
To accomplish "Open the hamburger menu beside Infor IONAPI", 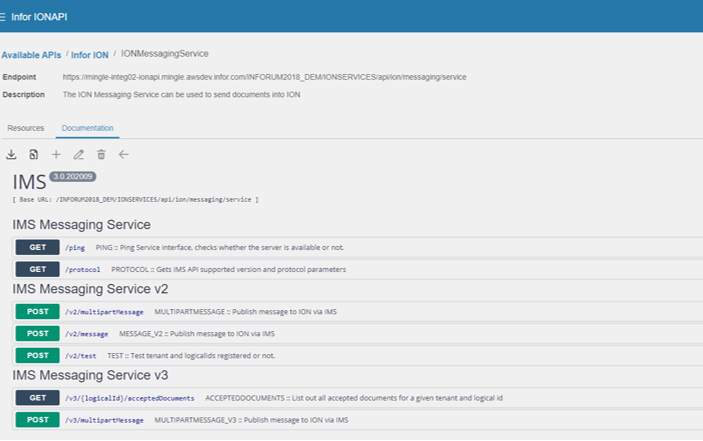I will [4, 17].
